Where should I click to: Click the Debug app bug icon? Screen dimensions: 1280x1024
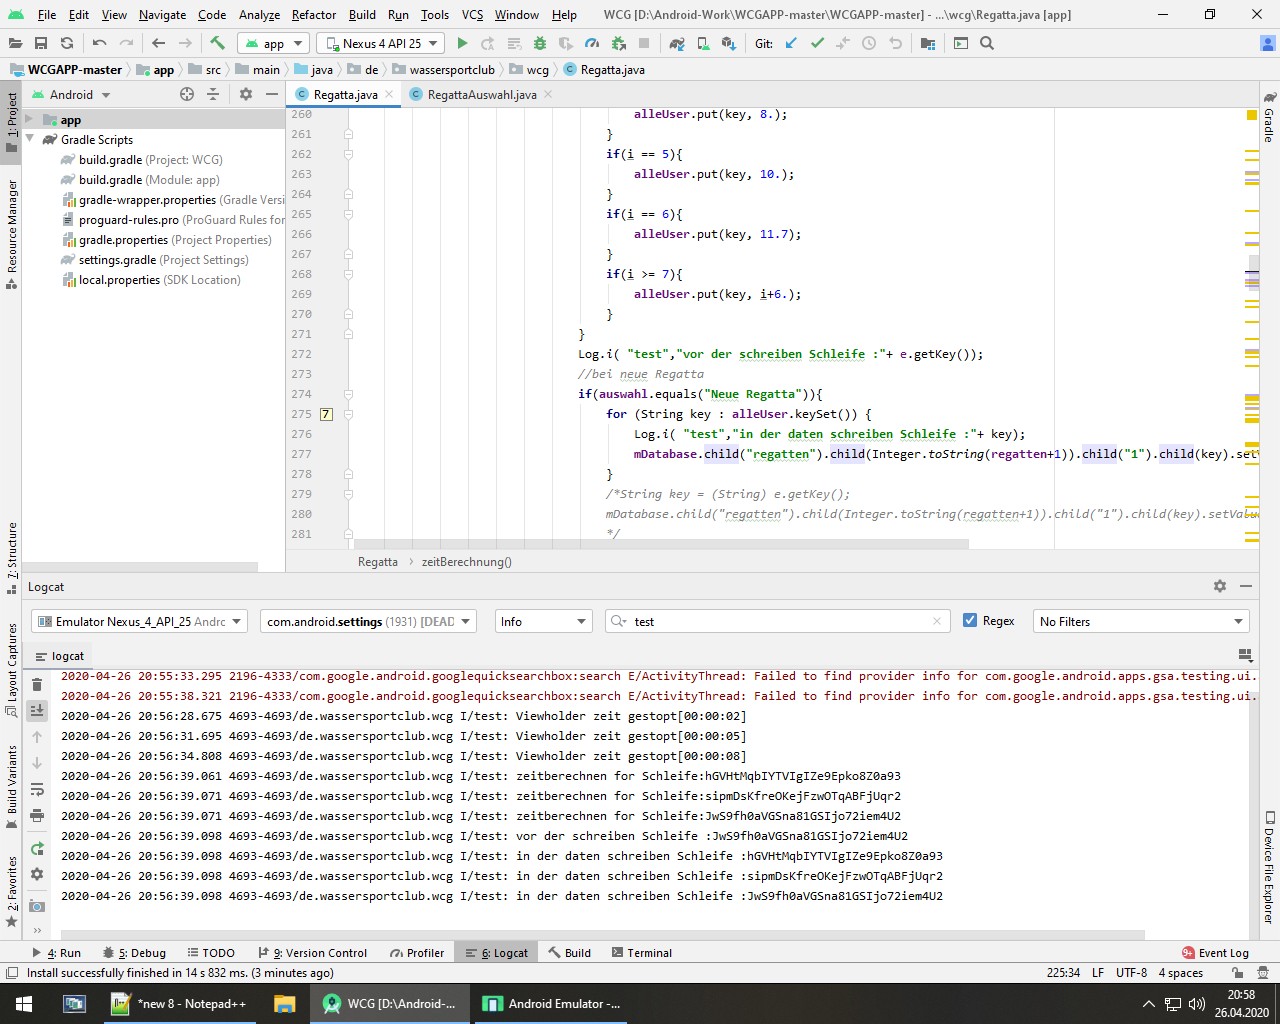540,43
